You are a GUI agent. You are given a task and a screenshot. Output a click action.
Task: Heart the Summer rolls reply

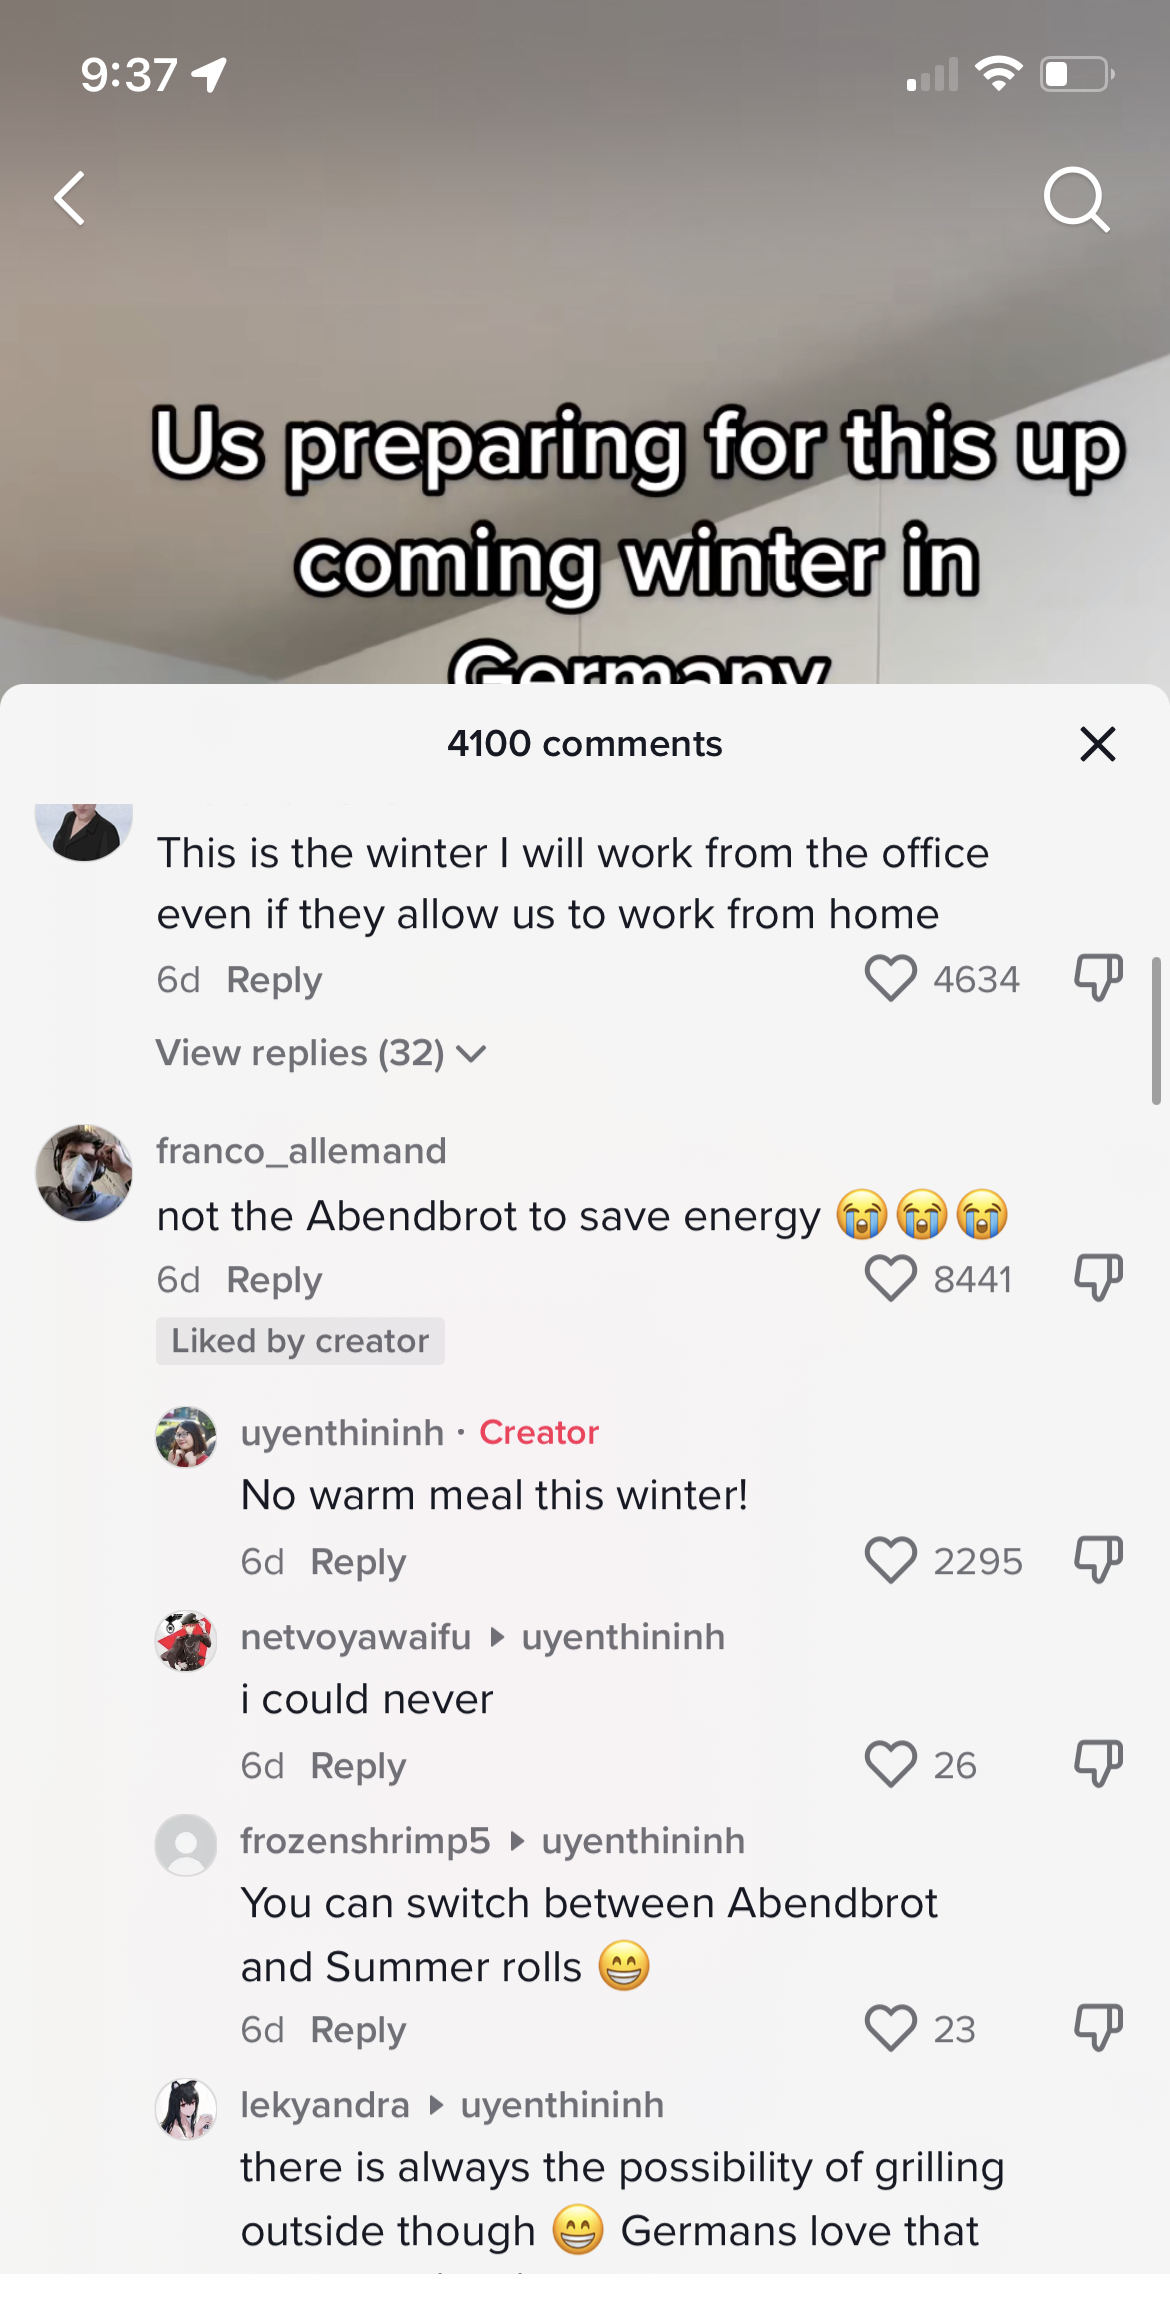[890, 2028]
